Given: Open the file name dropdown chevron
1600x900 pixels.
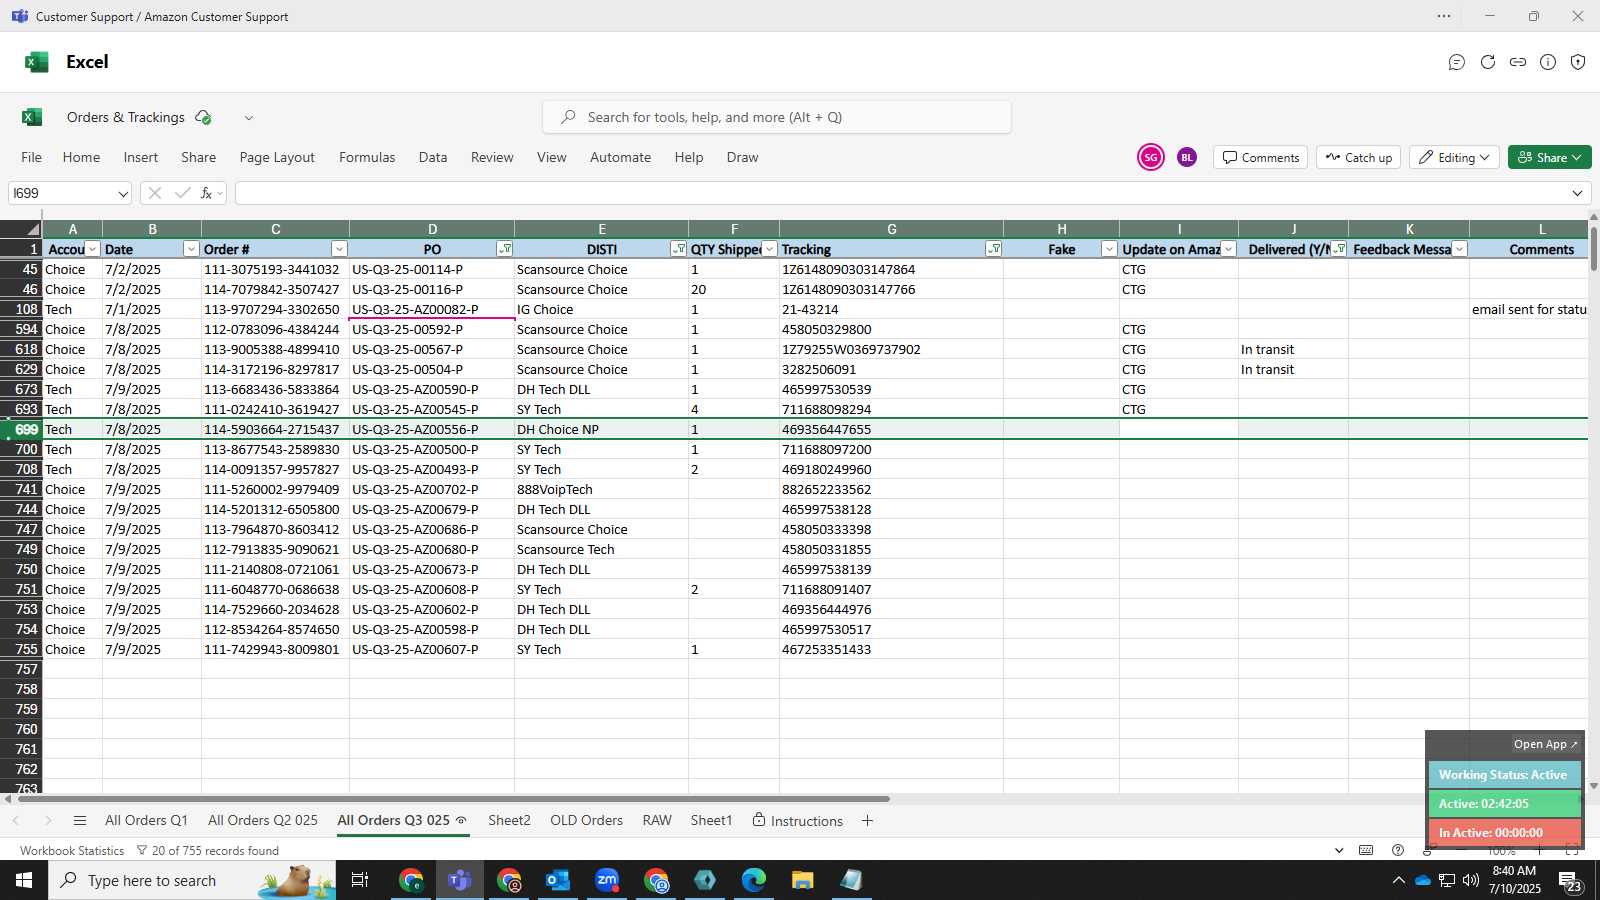Looking at the screenshot, I should coord(249,117).
